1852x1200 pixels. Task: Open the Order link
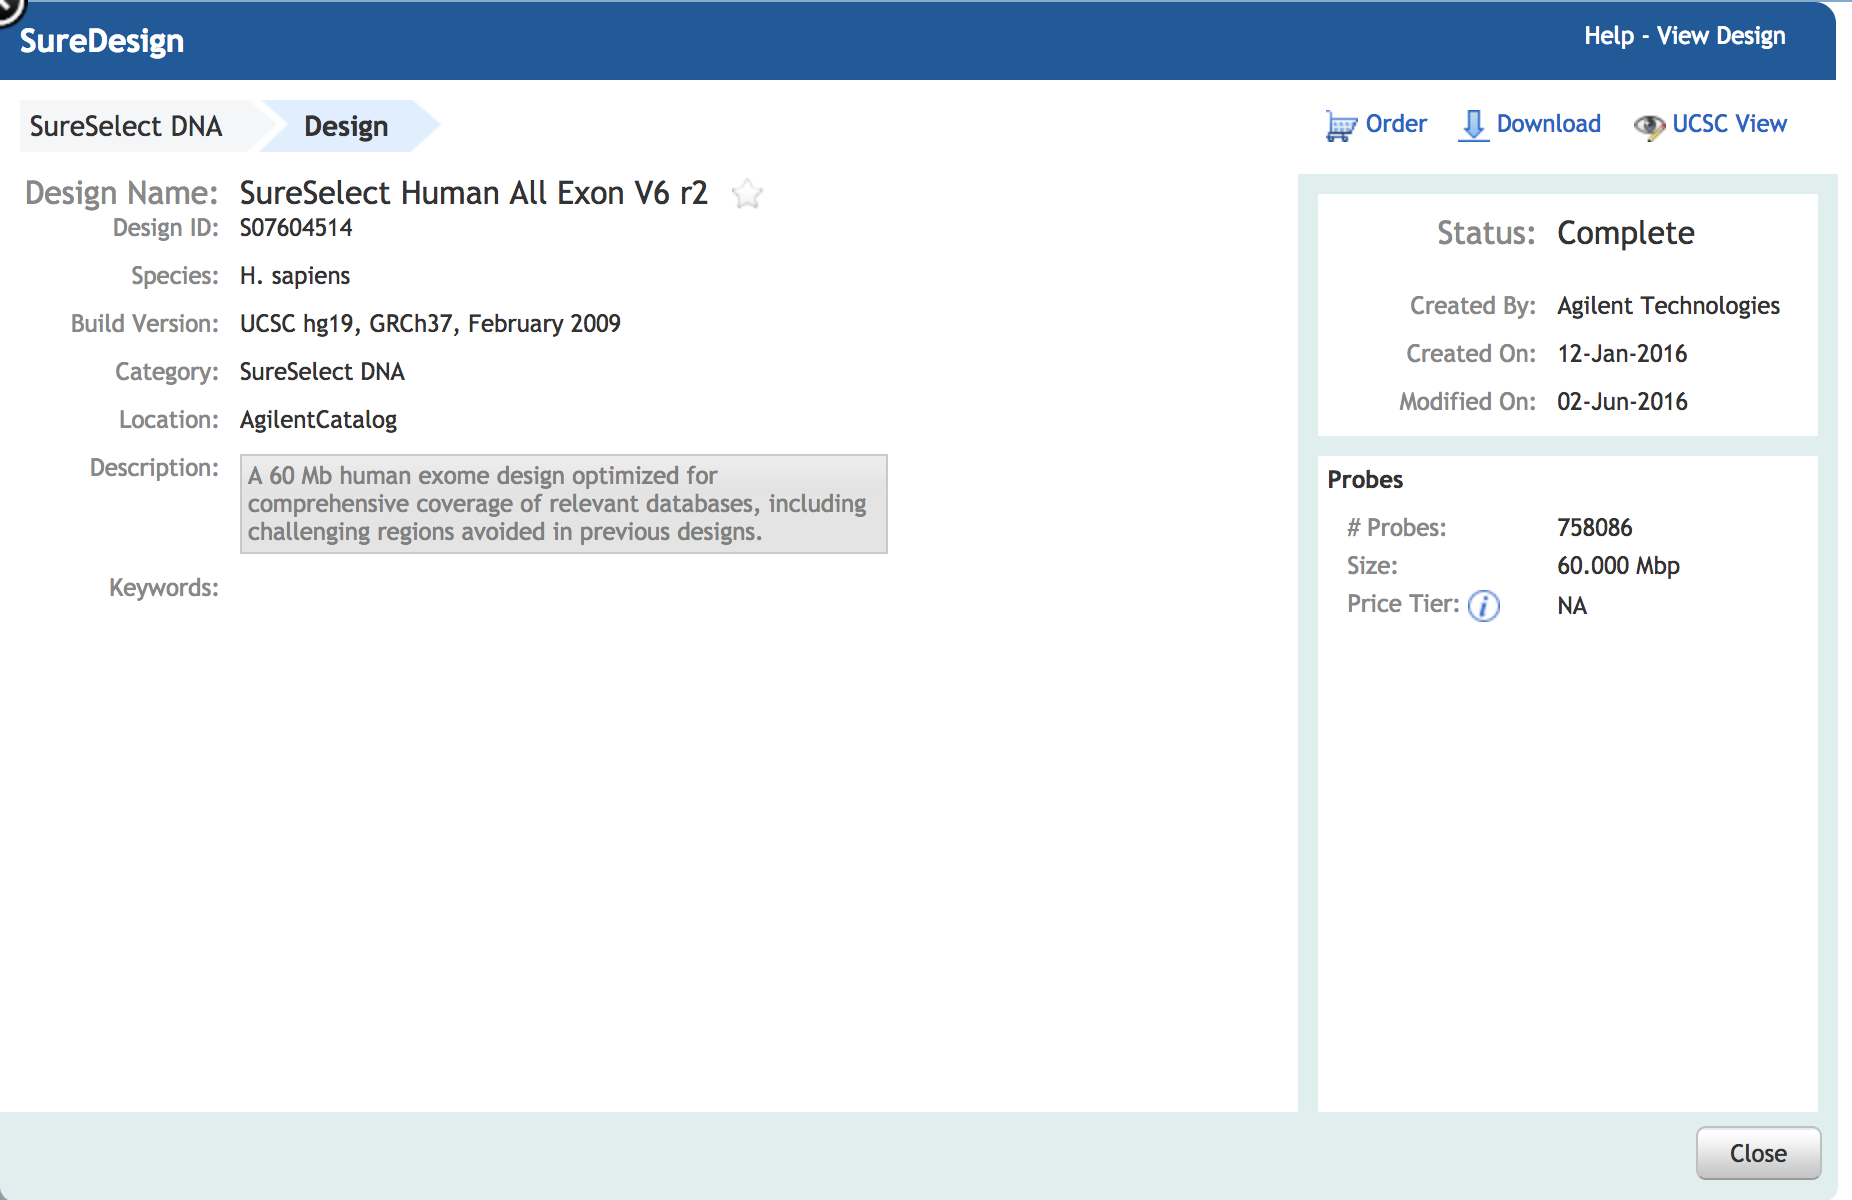point(1396,124)
